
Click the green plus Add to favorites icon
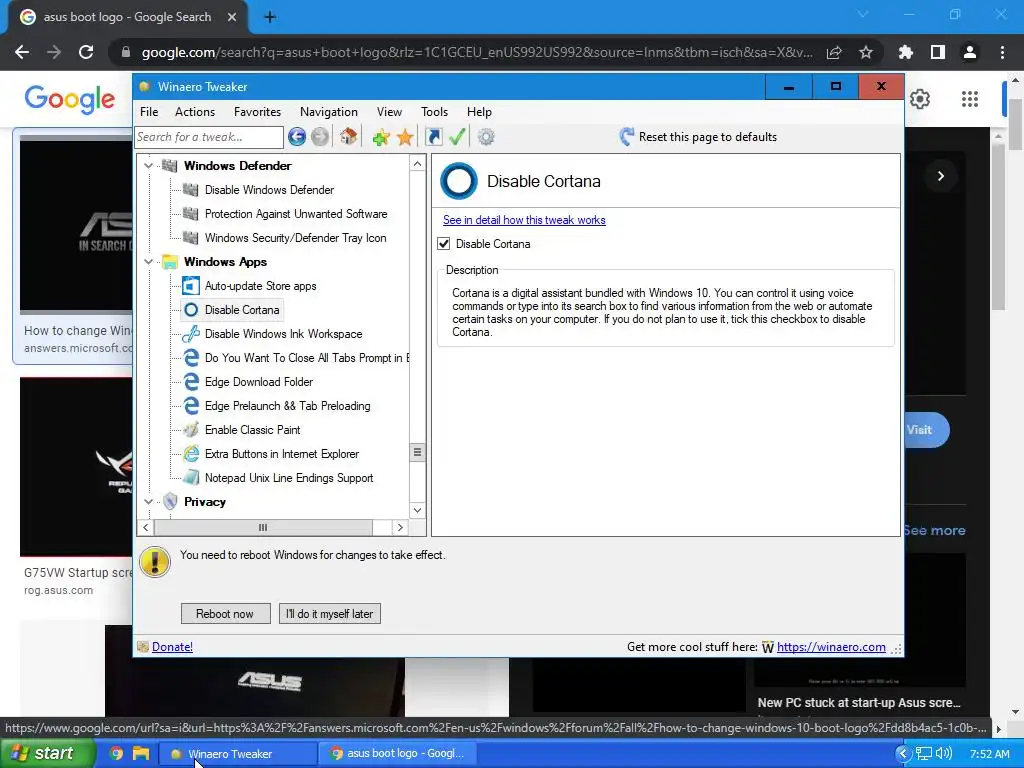tap(381, 137)
